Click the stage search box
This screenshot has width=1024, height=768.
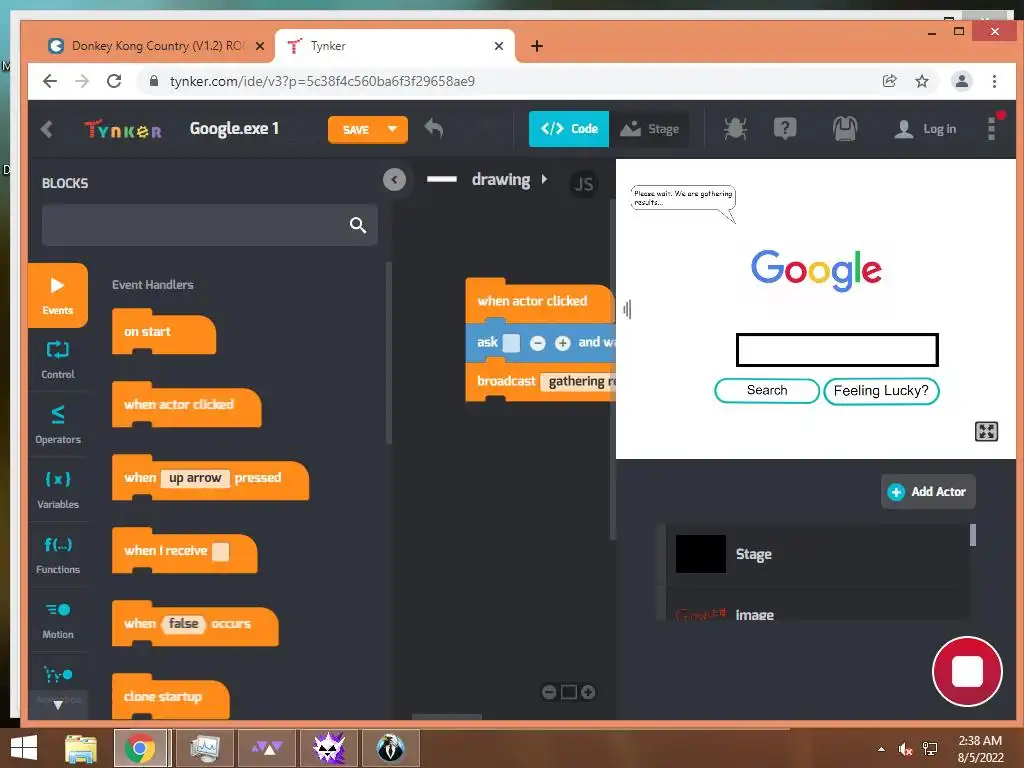pos(837,350)
